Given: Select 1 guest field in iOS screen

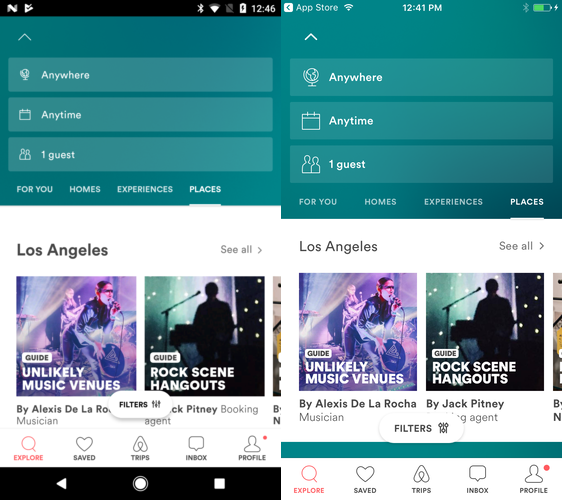Looking at the screenshot, I should 421,164.
